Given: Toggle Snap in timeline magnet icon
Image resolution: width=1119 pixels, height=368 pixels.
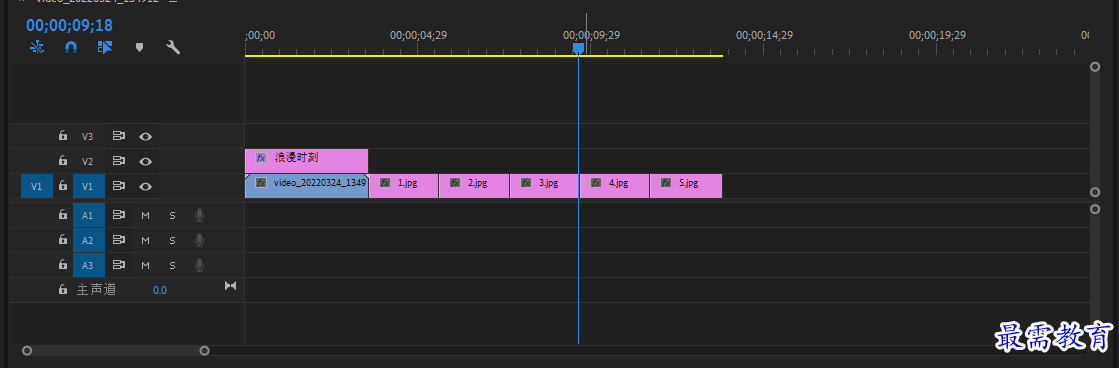Looking at the screenshot, I should [x=71, y=48].
